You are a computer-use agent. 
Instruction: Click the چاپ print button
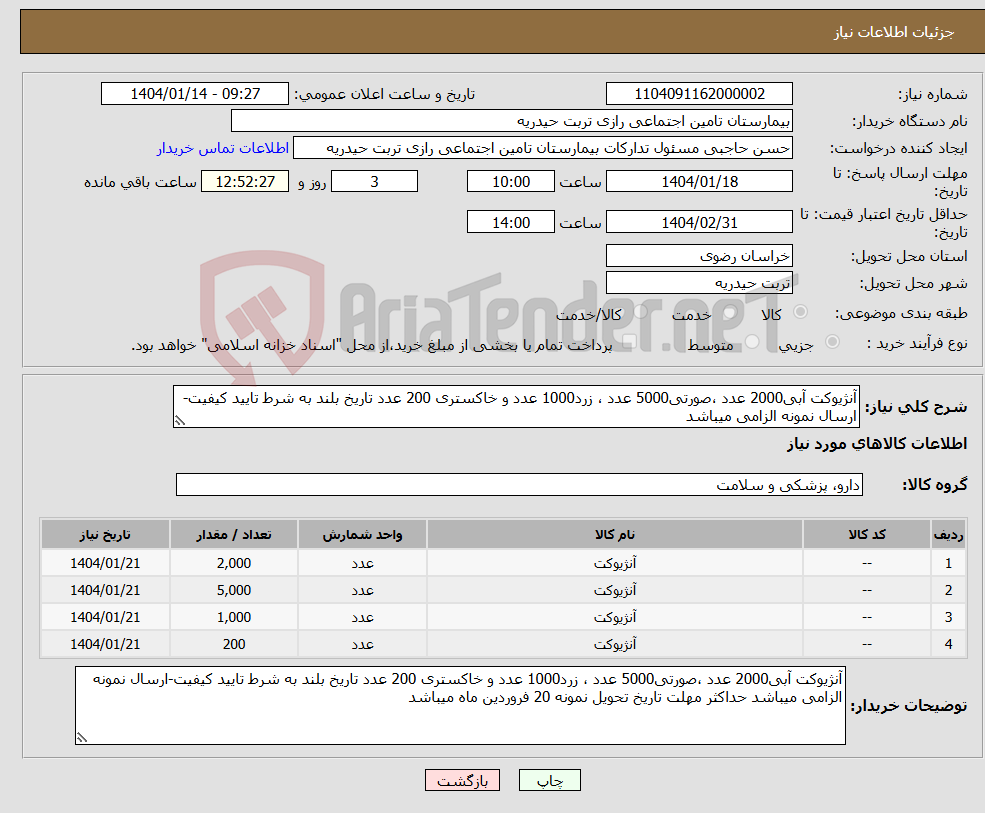click(x=550, y=780)
